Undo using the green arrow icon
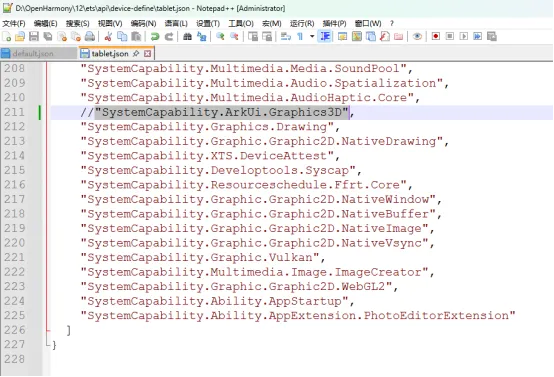The height and width of the screenshot is (377, 554). point(155,36)
